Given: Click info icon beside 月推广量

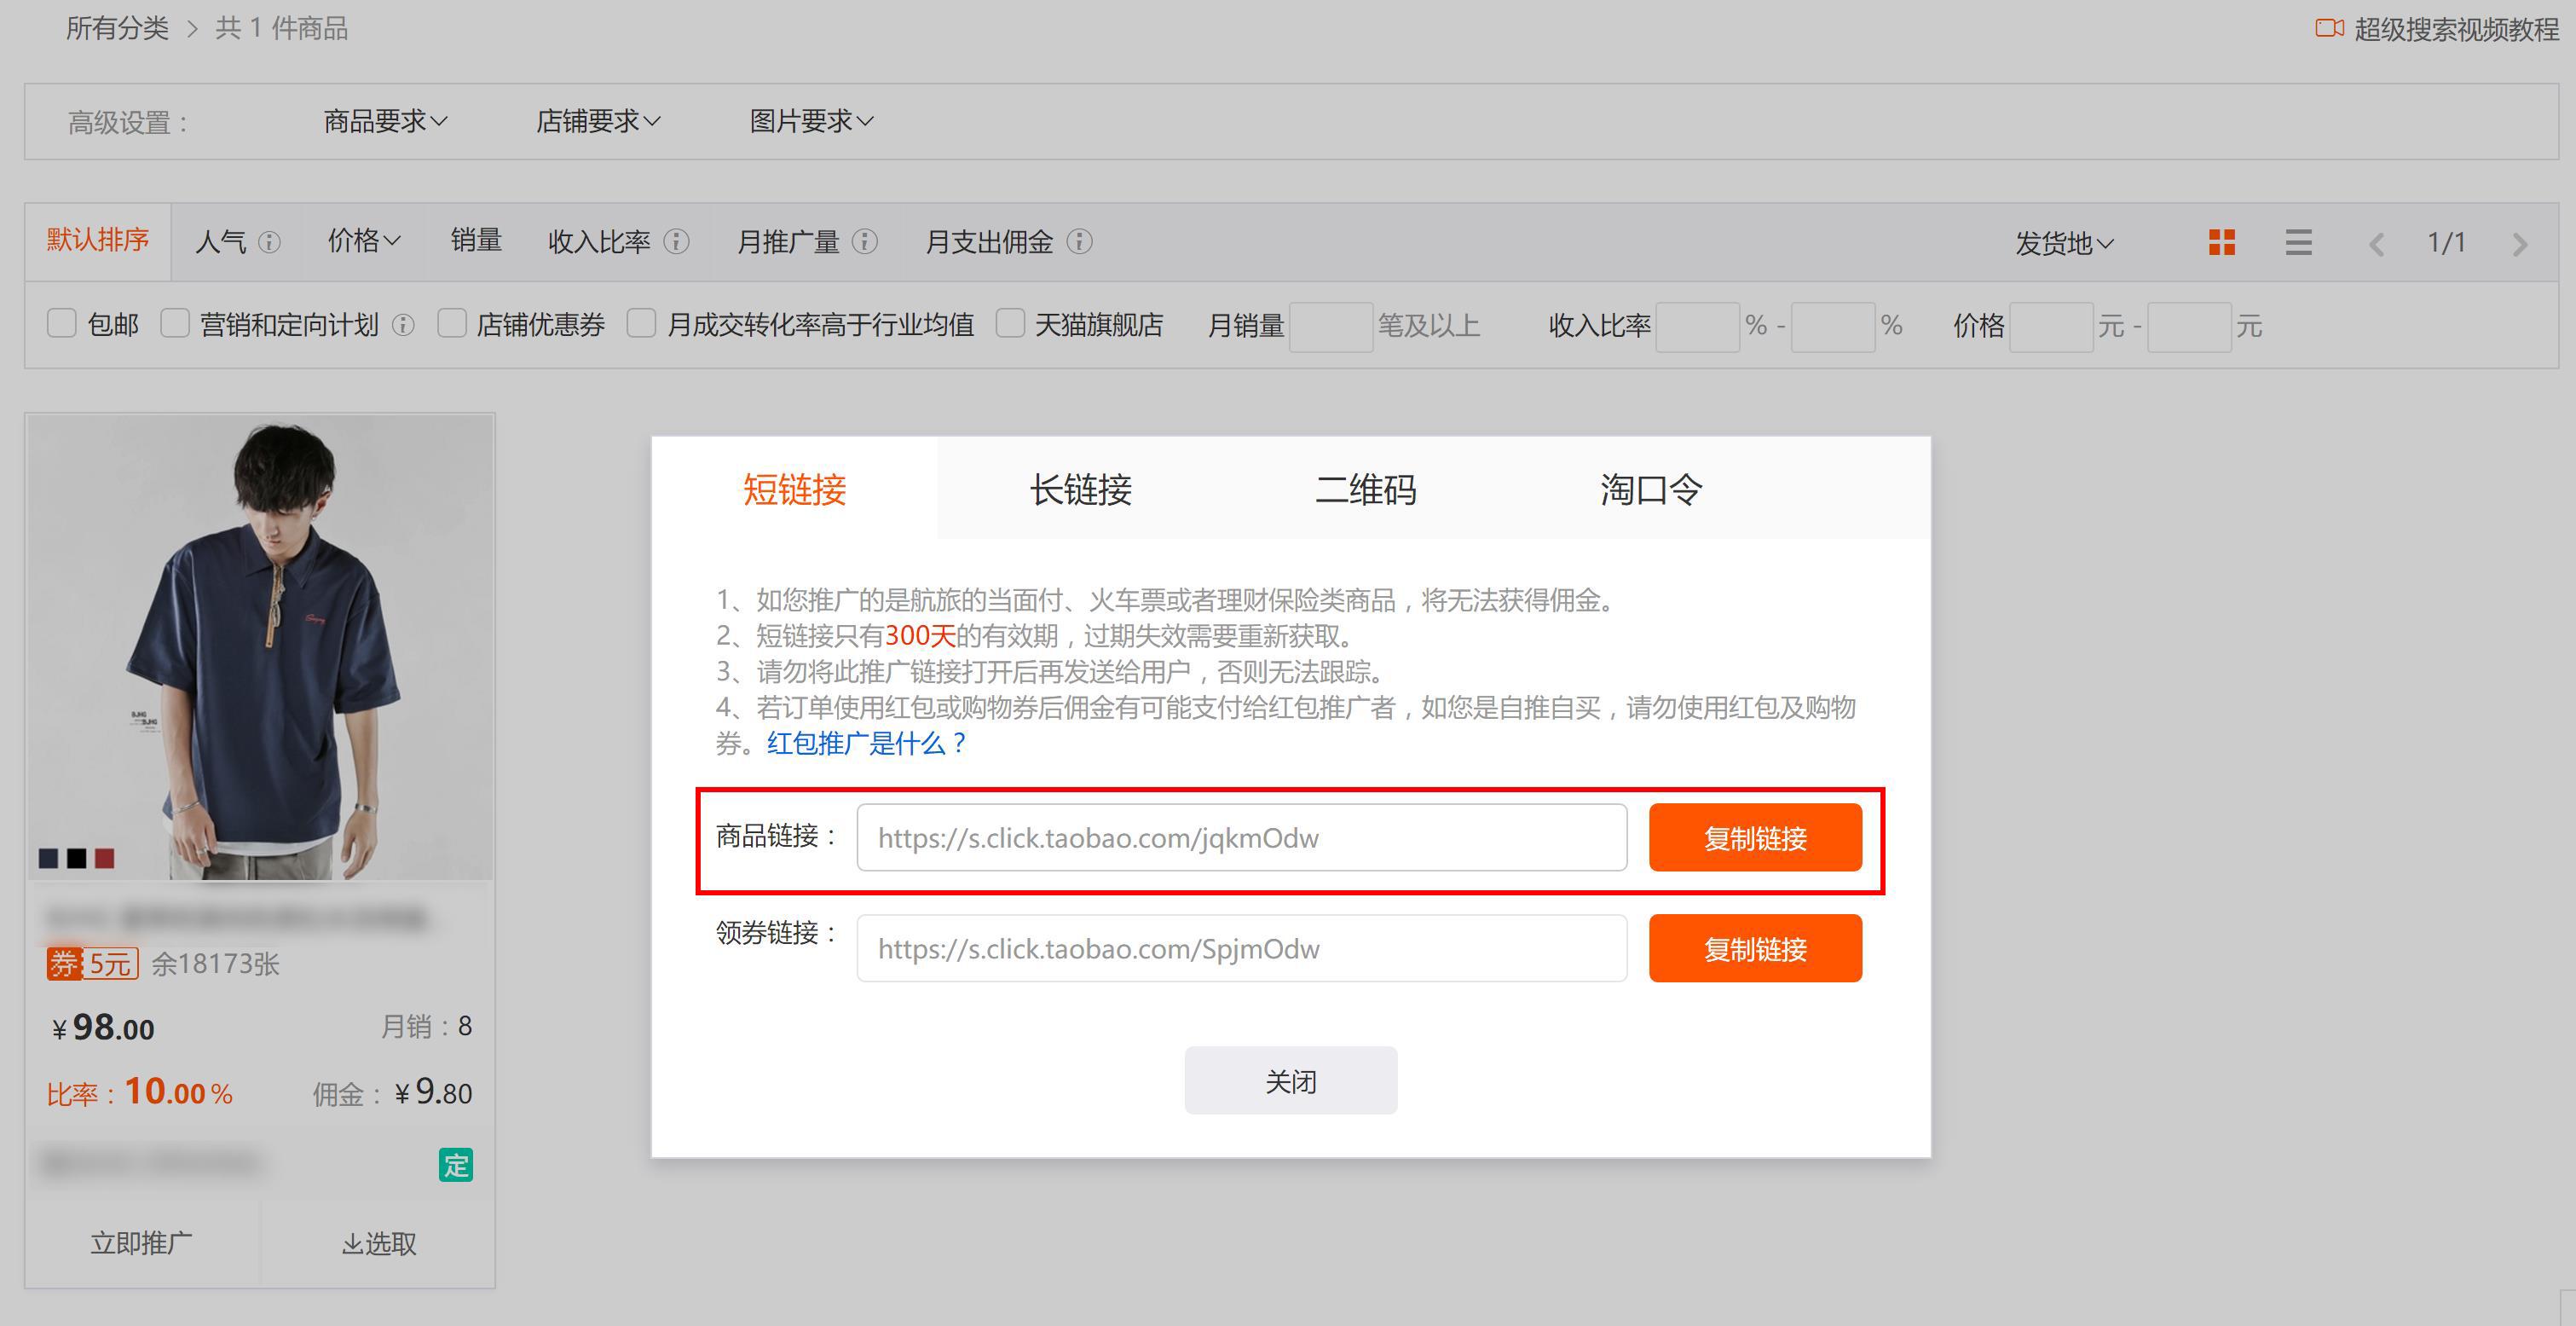Looking at the screenshot, I should pos(865,242).
